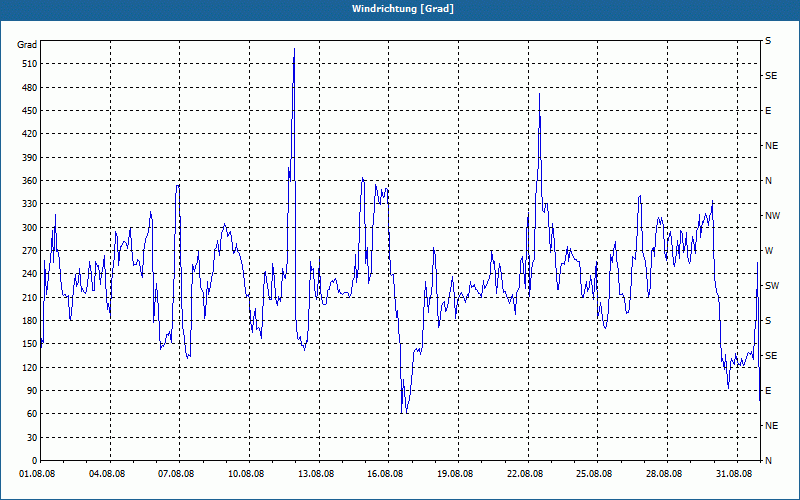Select the y-axis value "90"

[x=32, y=391]
